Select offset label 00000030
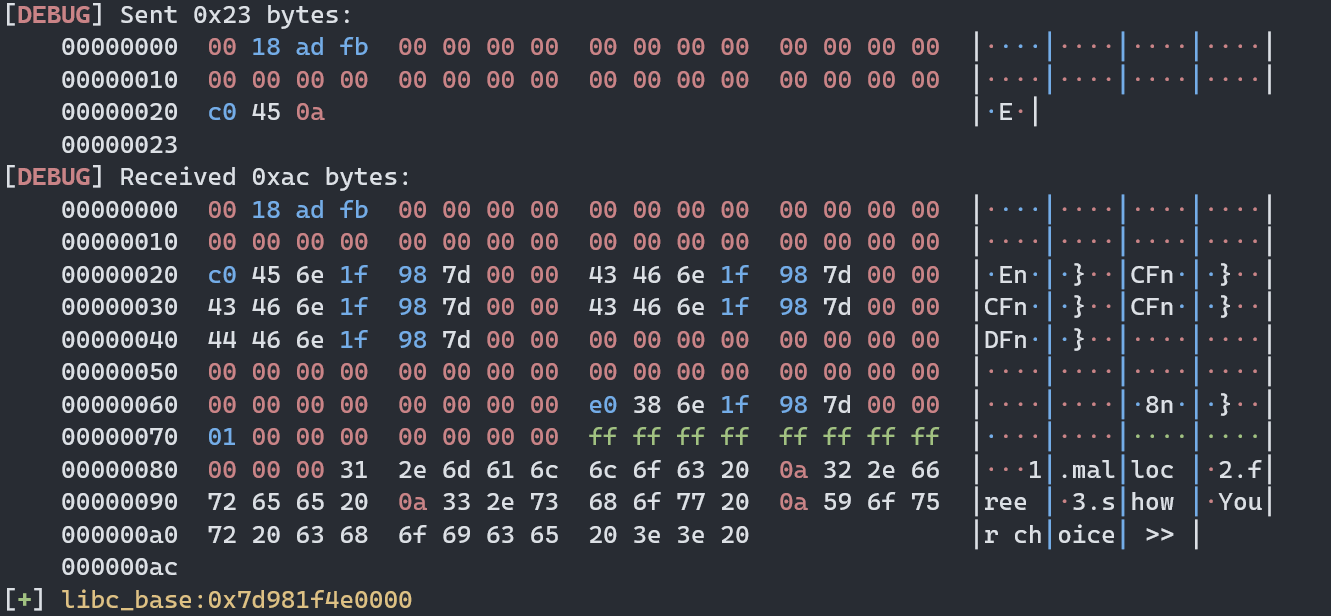The width and height of the screenshot is (1331, 616). point(119,308)
